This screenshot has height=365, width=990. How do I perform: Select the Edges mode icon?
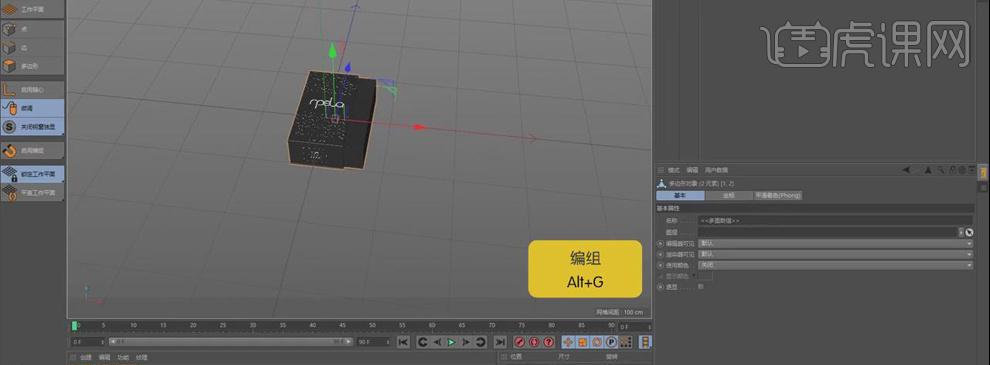tap(9, 48)
